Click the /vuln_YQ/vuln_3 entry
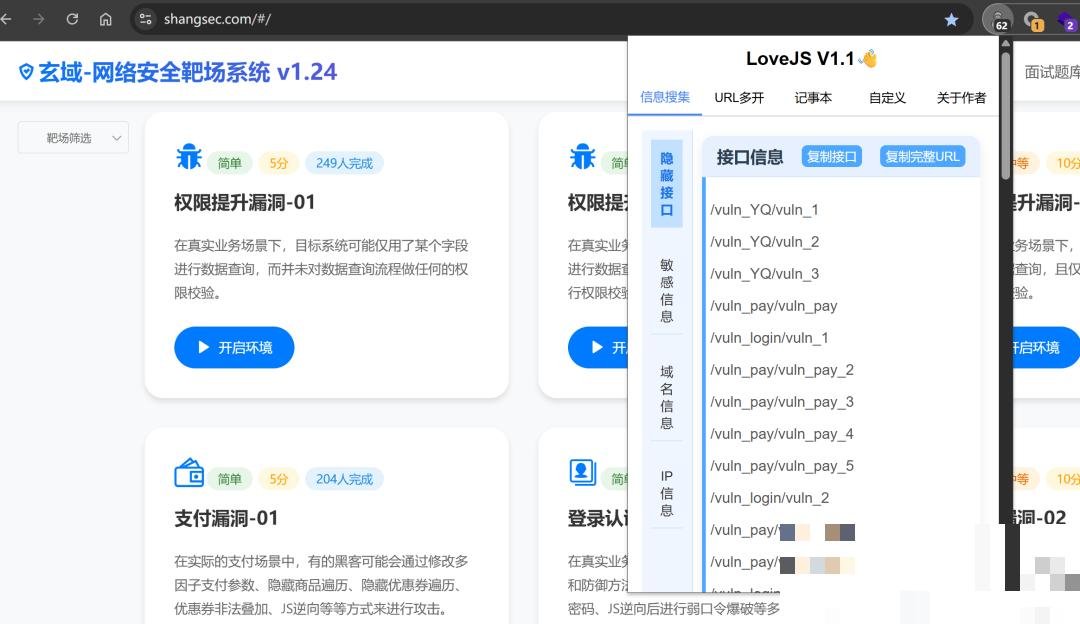Image resolution: width=1080 pixels, height=624 pixels. (765, 273)
